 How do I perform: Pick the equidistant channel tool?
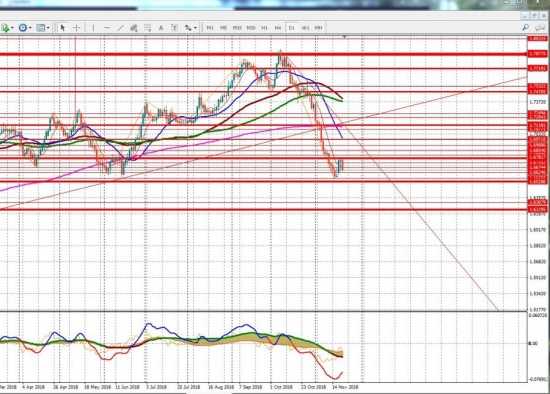pos(134,28)
